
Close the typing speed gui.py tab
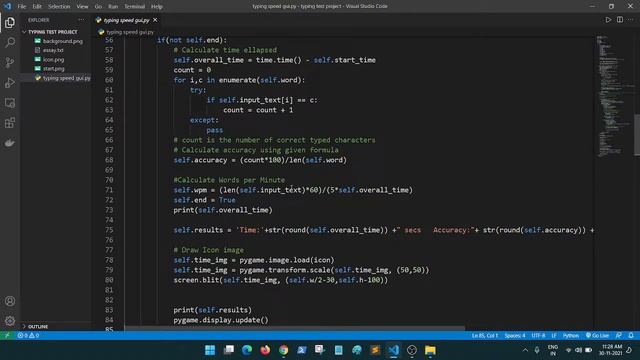[x=155, y=20]
